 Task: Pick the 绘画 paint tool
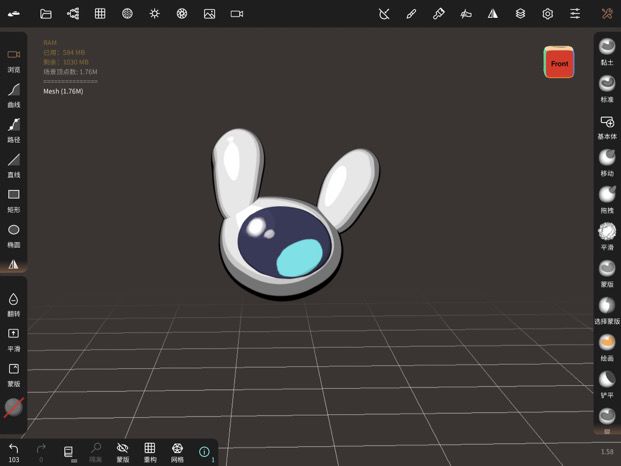[607, 347]
